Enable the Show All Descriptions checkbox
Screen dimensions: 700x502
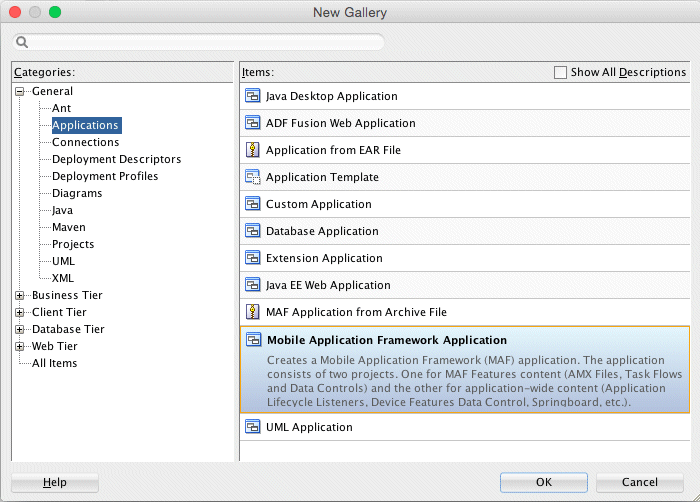coord(561,73)
